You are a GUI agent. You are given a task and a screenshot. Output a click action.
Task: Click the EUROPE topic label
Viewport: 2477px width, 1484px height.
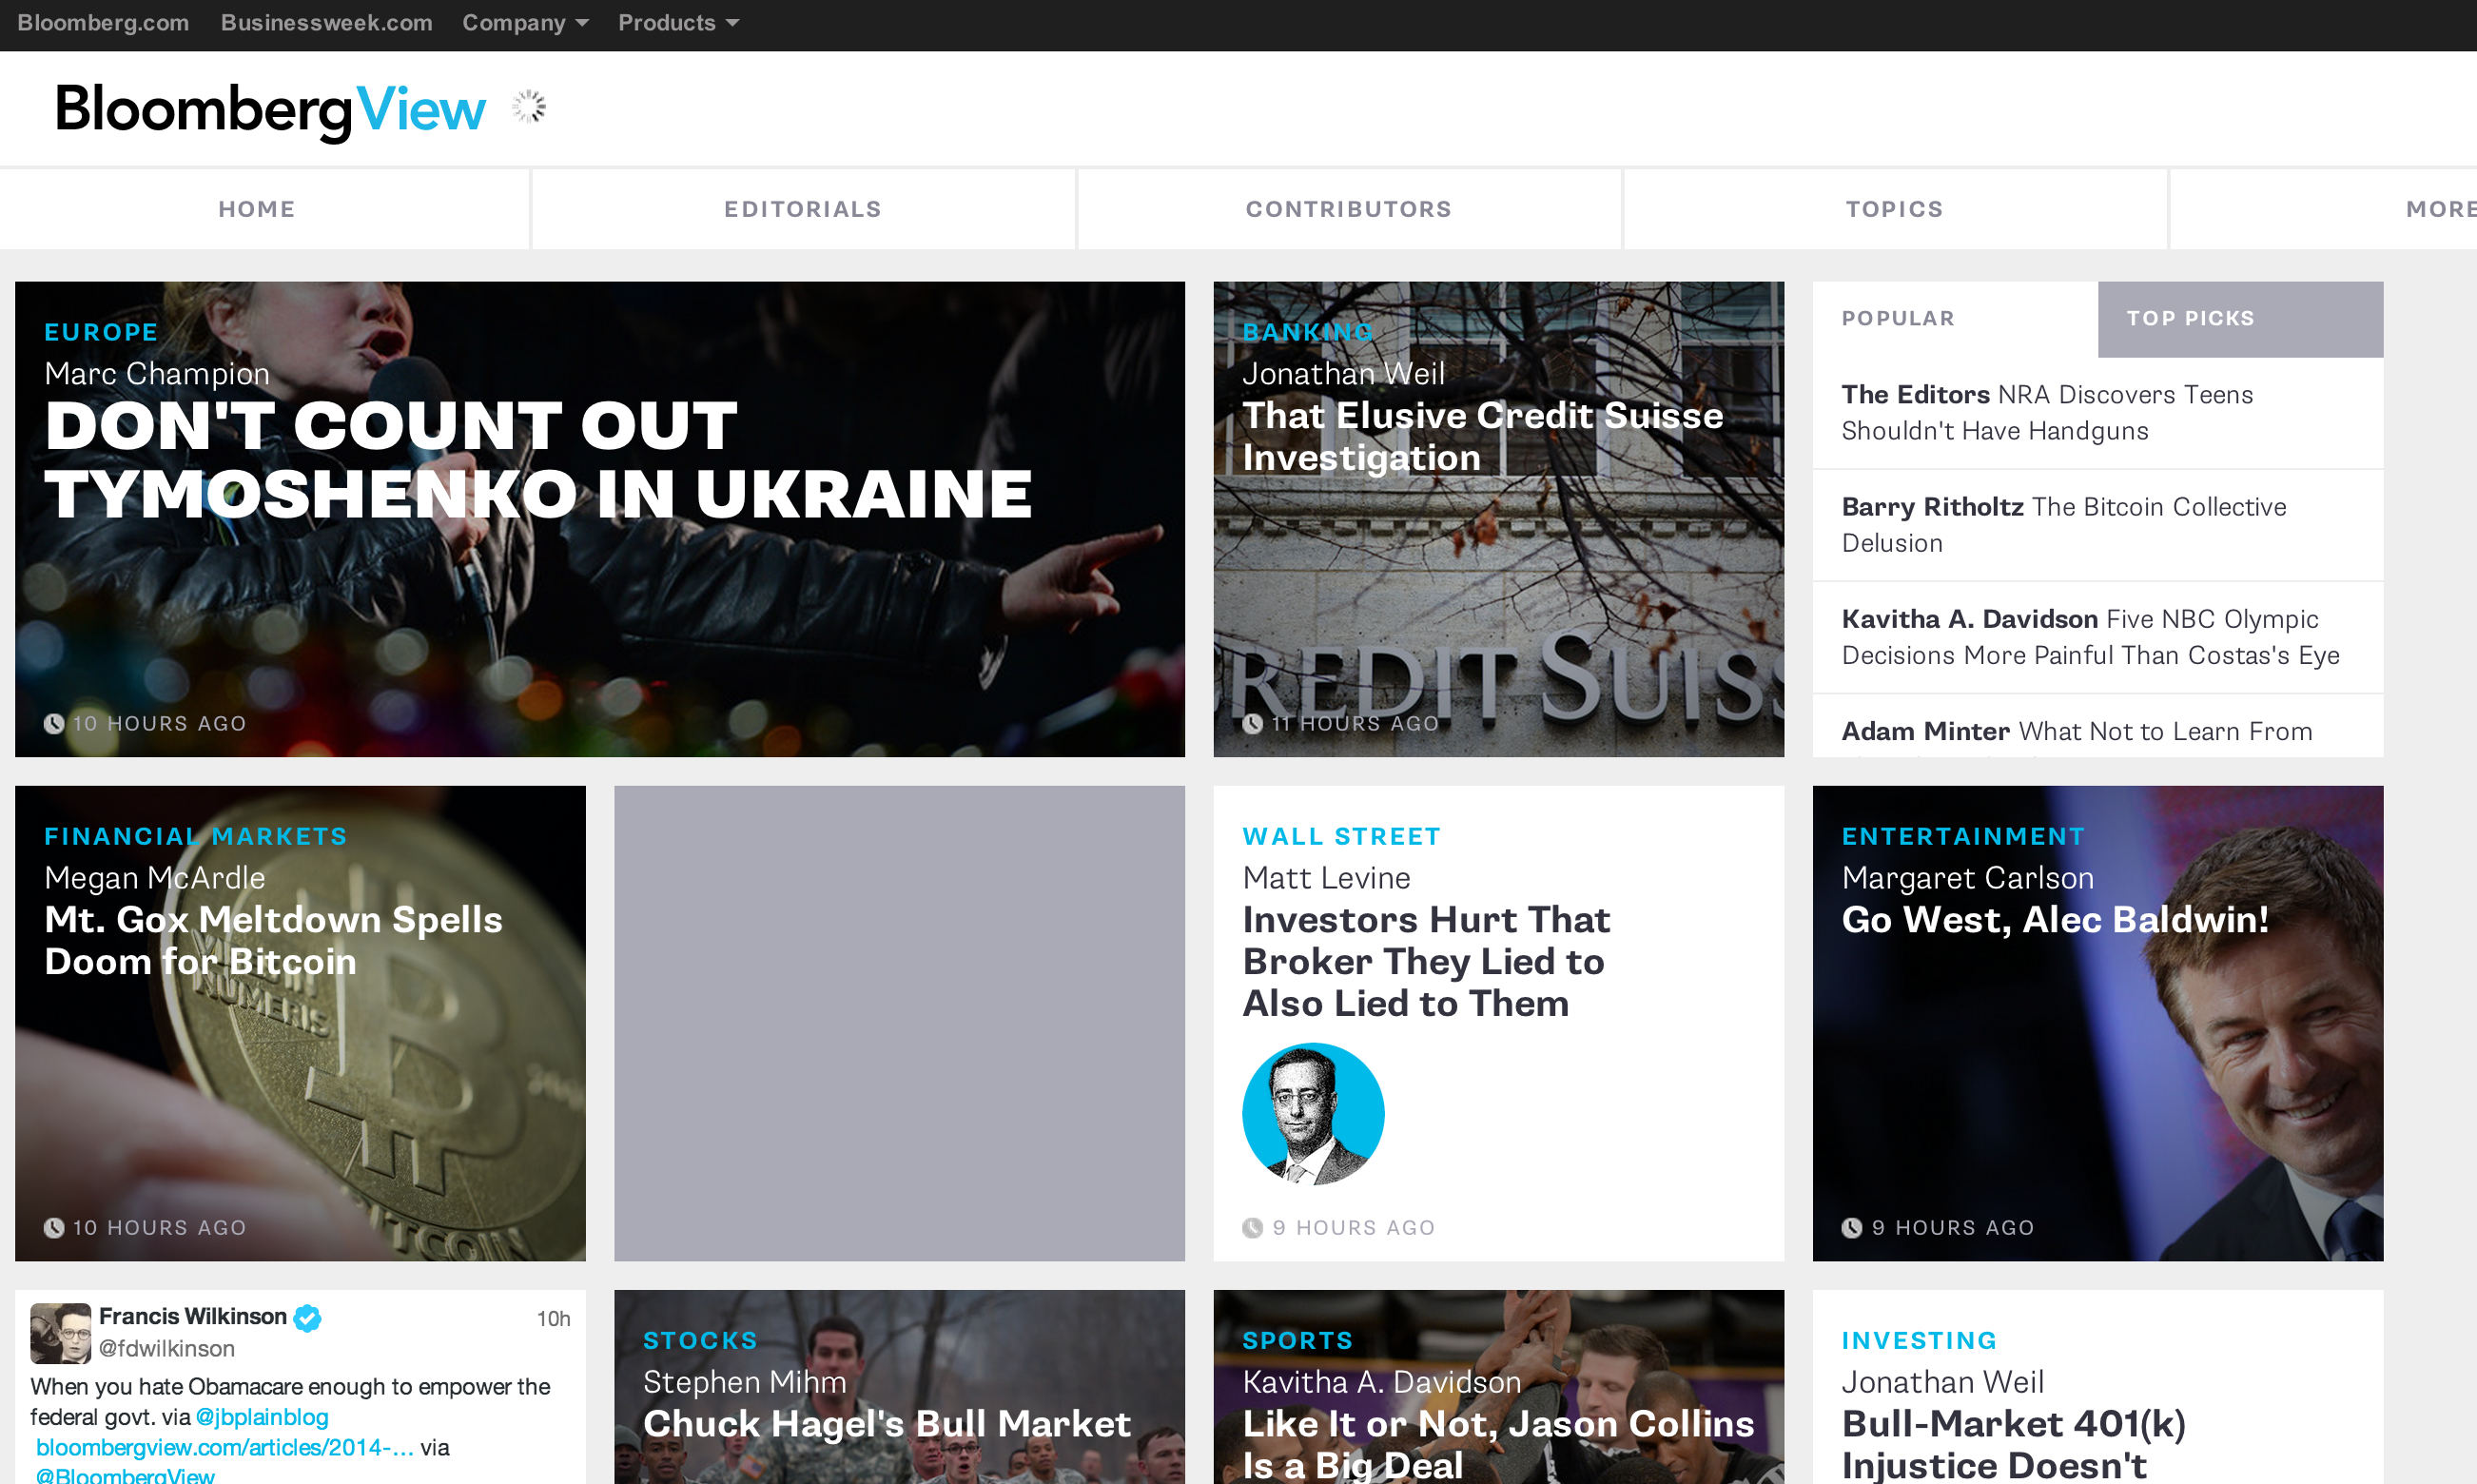tap(101, 332)
